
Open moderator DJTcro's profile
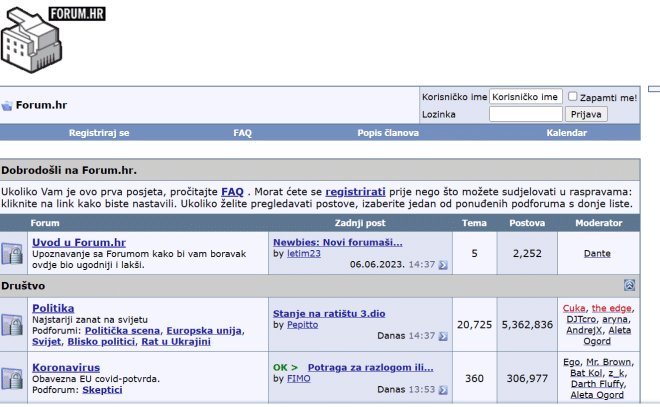(581, 319)
